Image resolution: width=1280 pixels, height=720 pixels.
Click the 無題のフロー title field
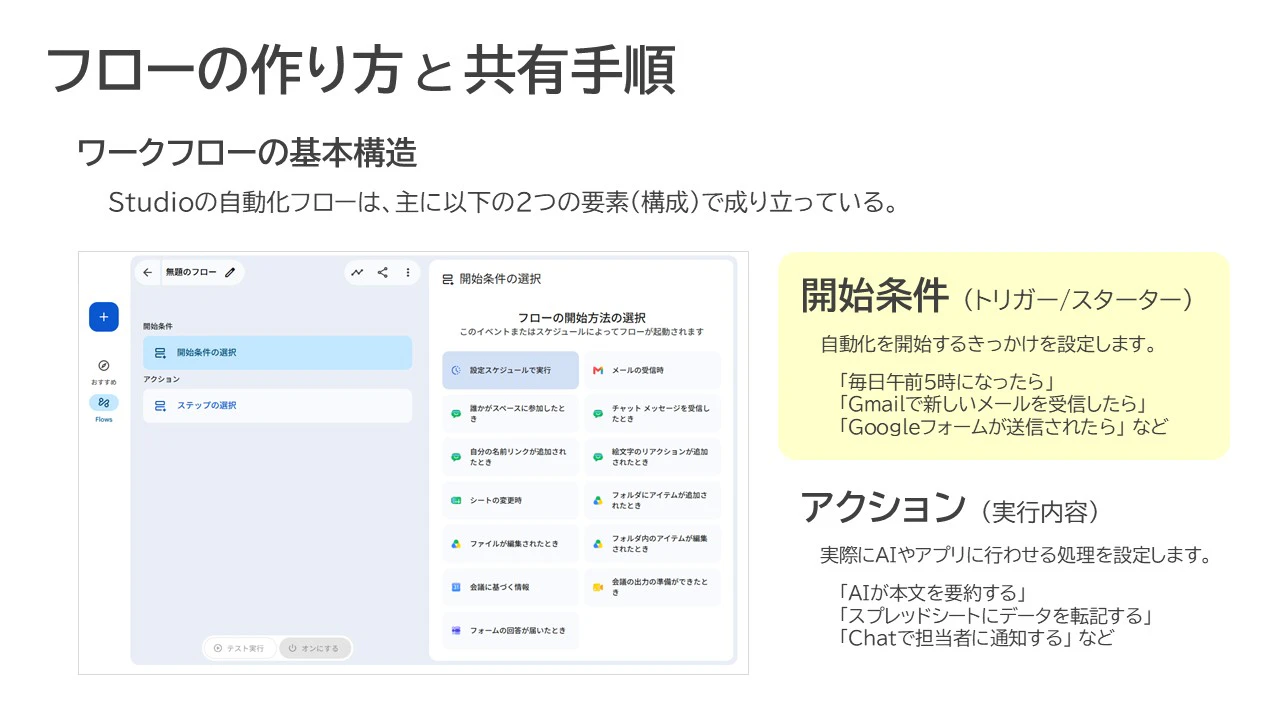[x=191, y=272]
